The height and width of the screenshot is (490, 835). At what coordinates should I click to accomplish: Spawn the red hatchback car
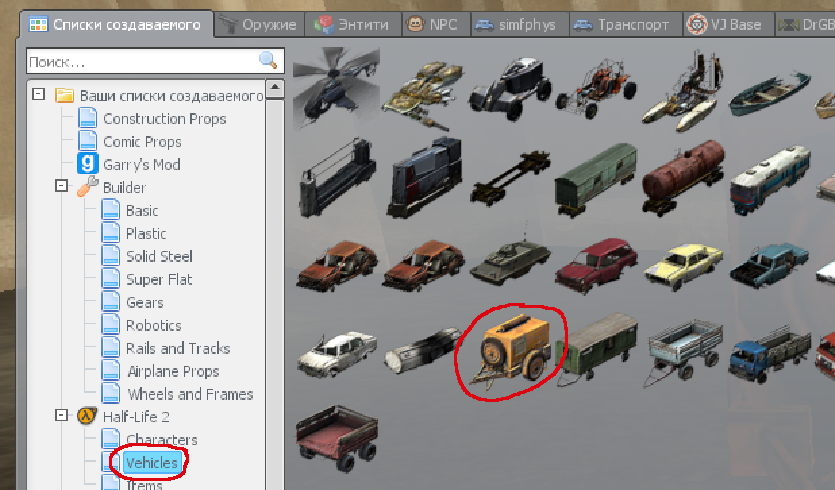pyautogui.click(x=596, y=265)
